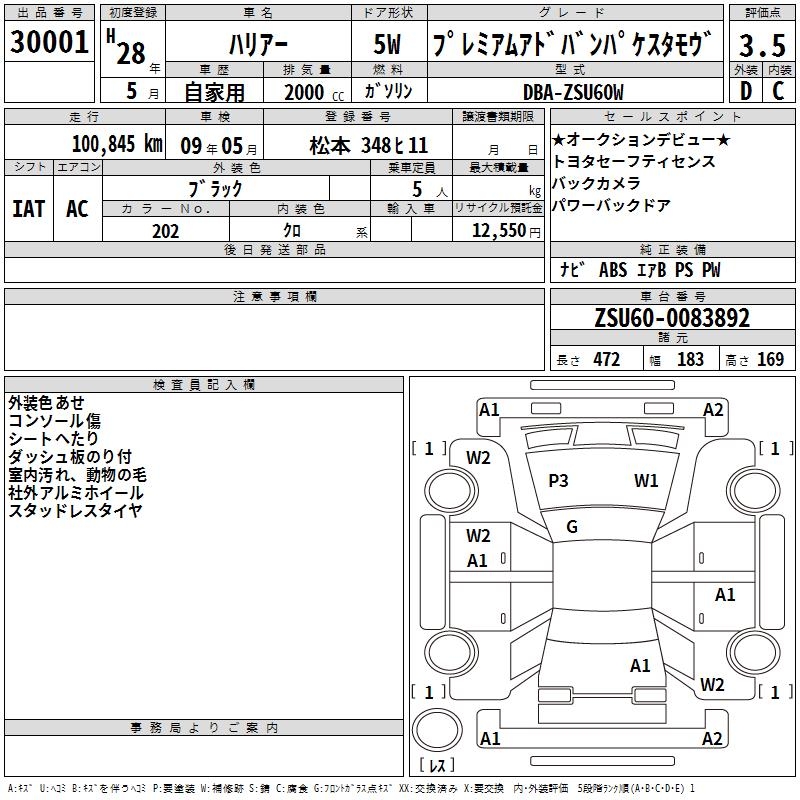Click inspector note 外装色あせ
The height and width of the screenshot is (800, 800).
pyautogui.click(x=46, y=403)
